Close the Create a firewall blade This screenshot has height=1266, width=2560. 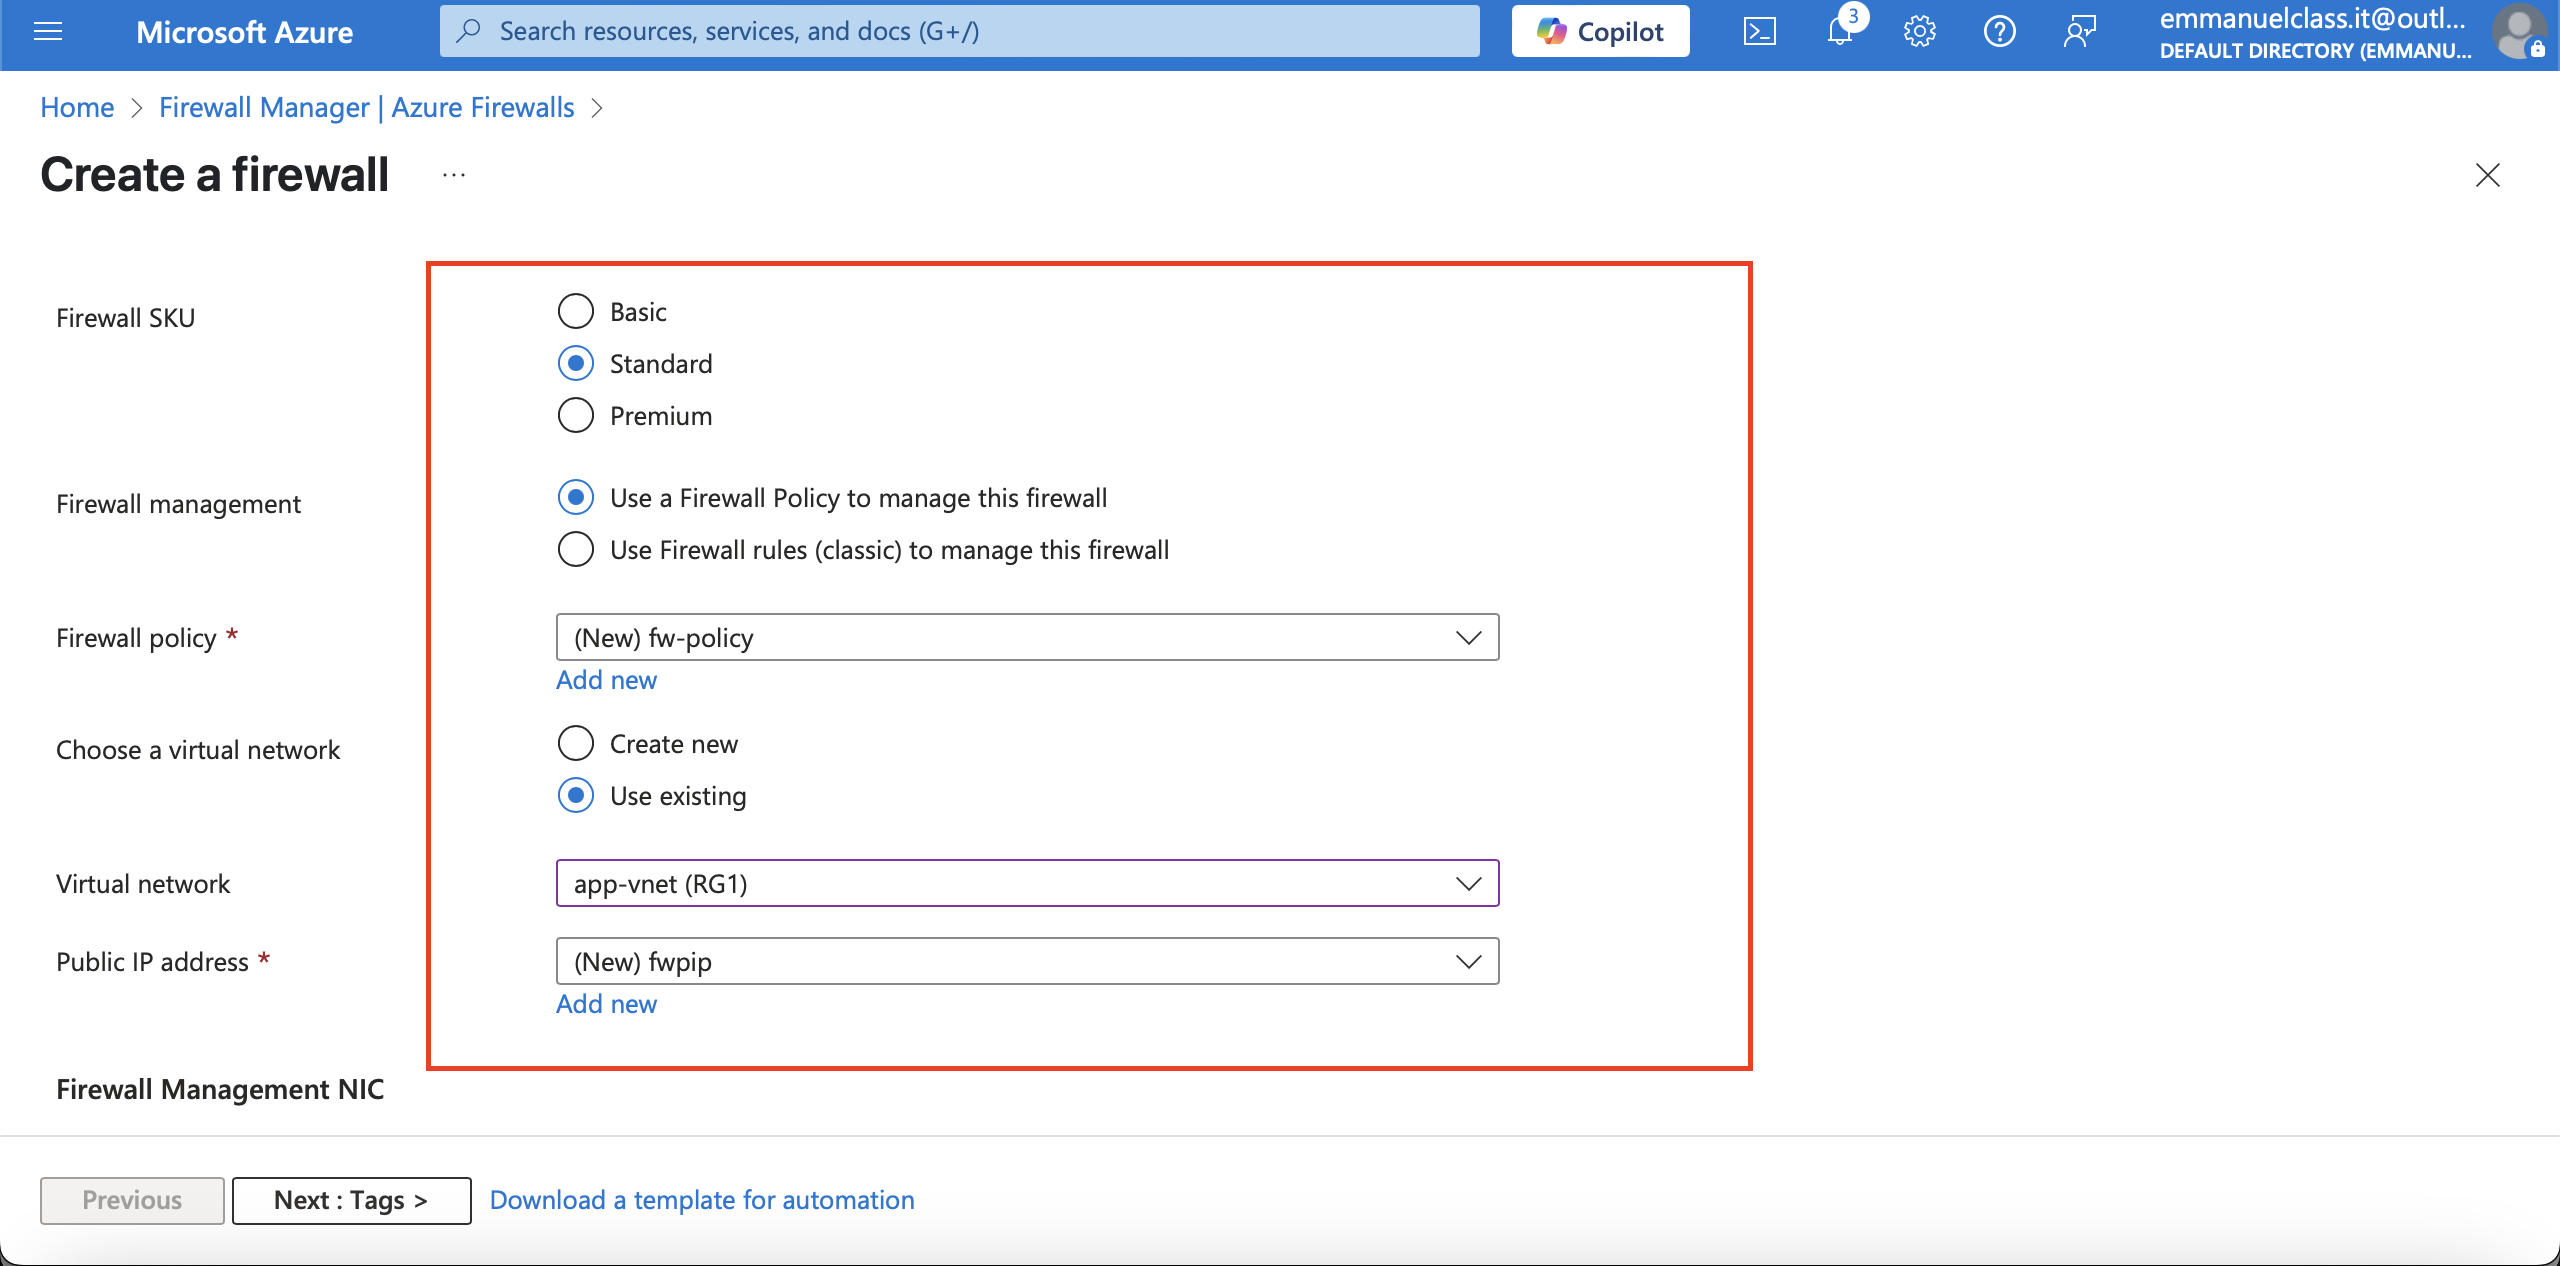(2488, 175)
